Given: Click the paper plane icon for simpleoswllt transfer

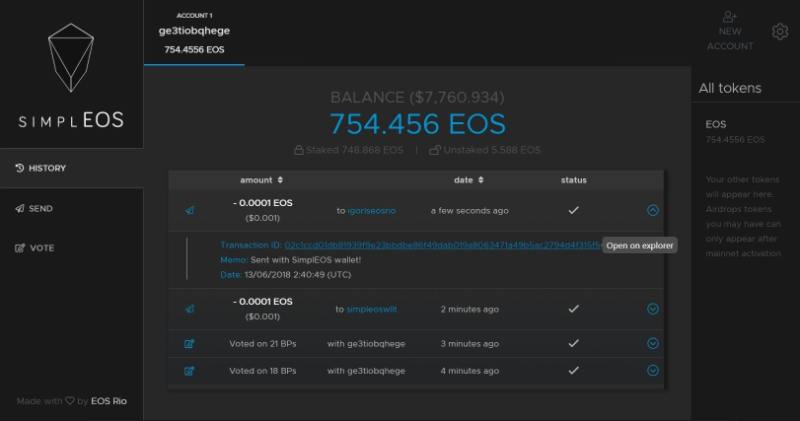Looking at the screenshot, I should (189, 309).
